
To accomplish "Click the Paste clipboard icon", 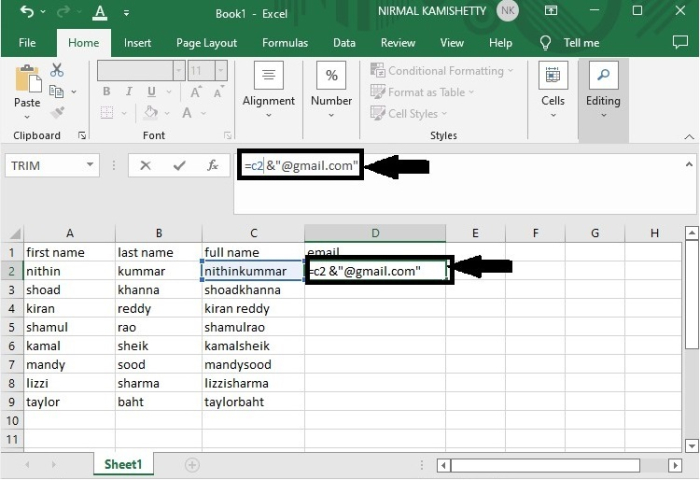I will (x=28, y=79).
